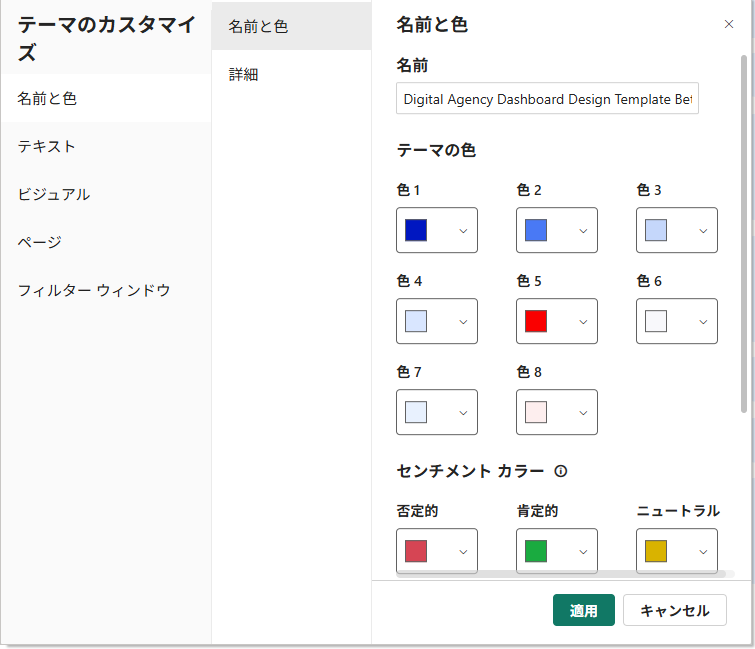755x649 pixels.
Task: Open the 色 1 color dropdown
Action: (x=437, y=230)
